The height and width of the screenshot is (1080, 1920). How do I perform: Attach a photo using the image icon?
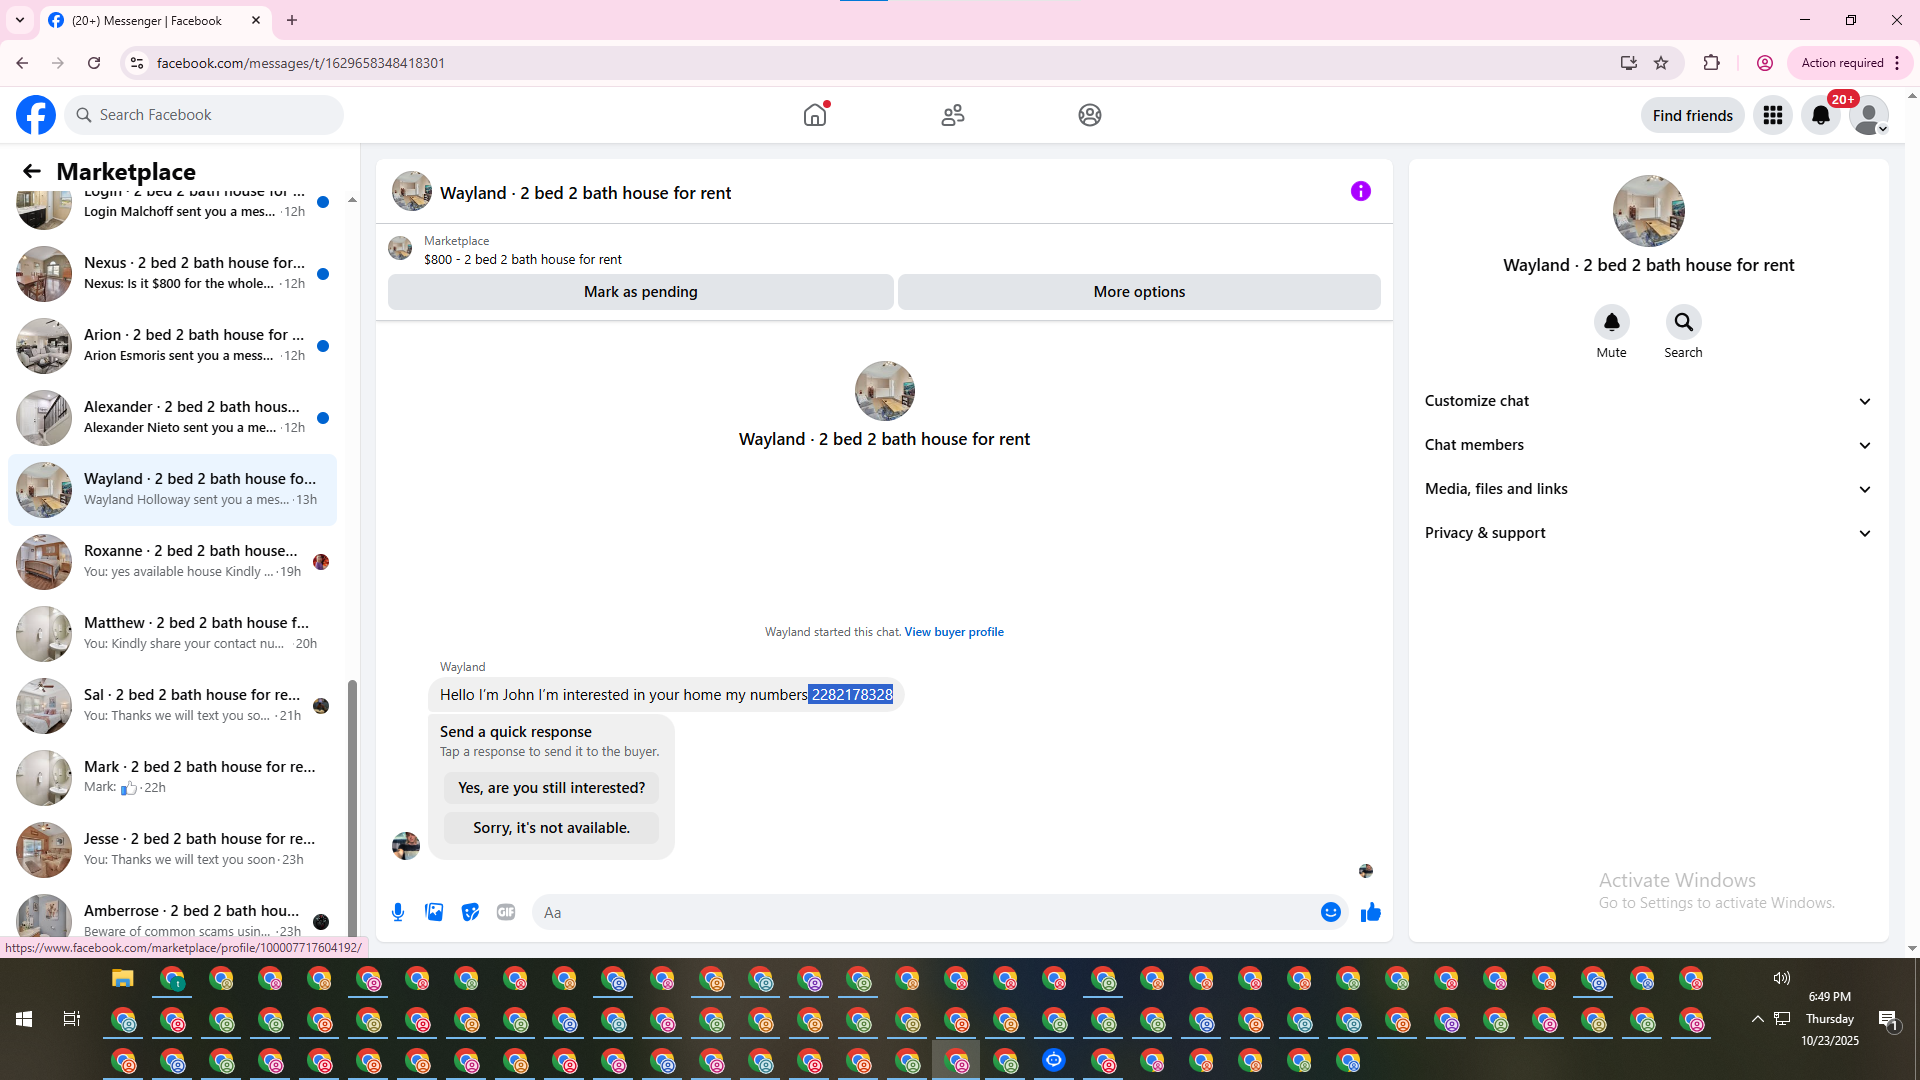point(434,912)
